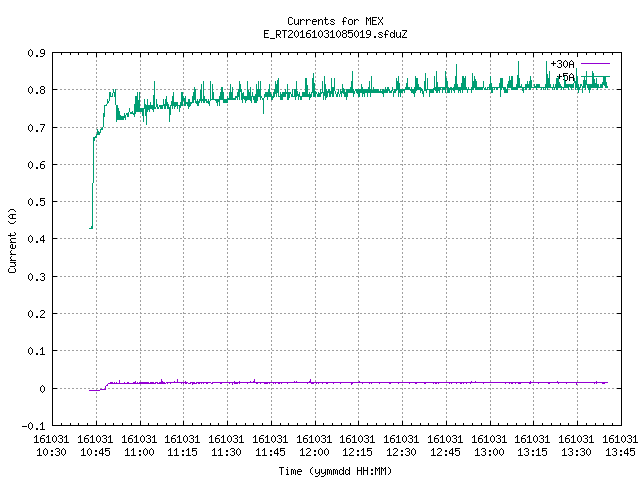Click the y-axis tick label 0.2
This screenshot has width=640, height=480.
coord(36,314)
